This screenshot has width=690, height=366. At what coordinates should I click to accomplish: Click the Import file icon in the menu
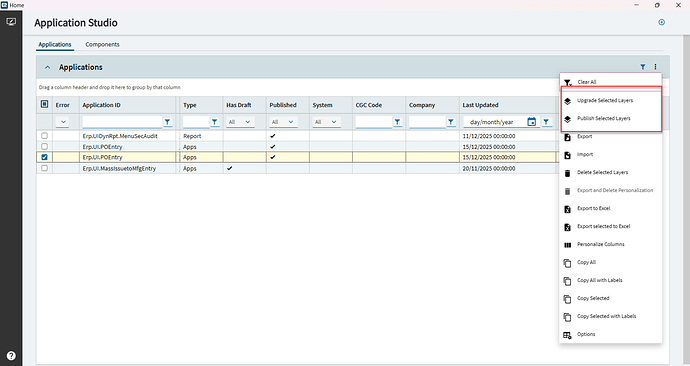pos(568,155)
